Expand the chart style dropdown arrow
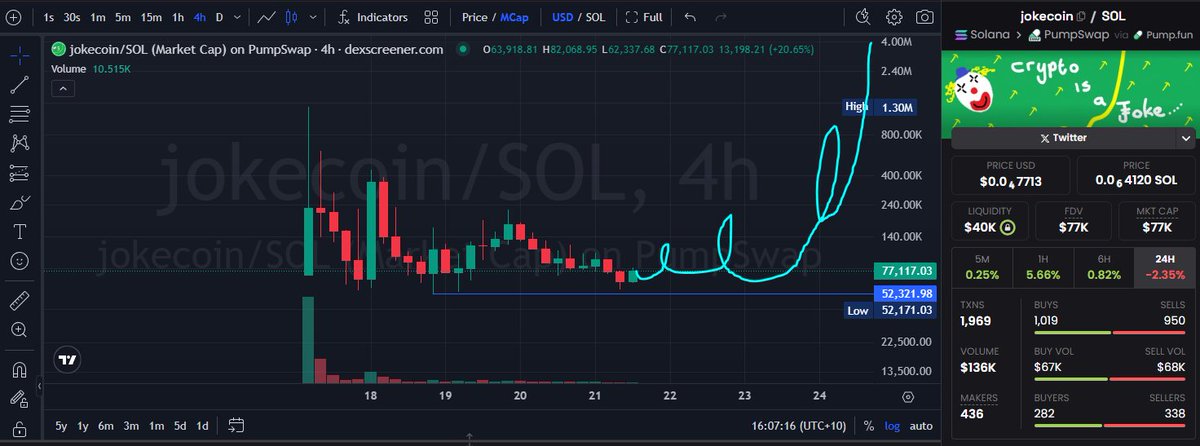Viewport: 1200px width, 446px height. [x=312, y=17]
